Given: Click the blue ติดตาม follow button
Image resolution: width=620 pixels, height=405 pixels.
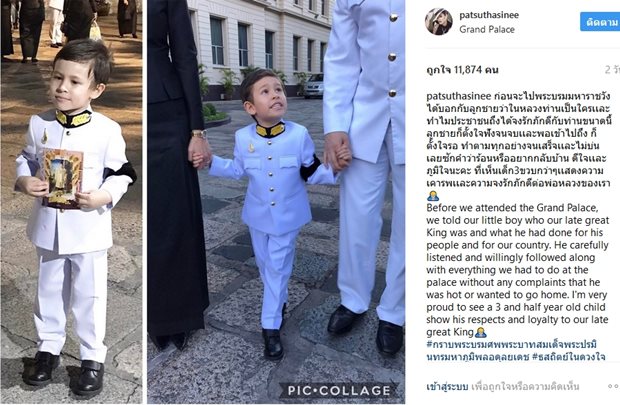Looking at the screenshot, I should tap(600, 22).
